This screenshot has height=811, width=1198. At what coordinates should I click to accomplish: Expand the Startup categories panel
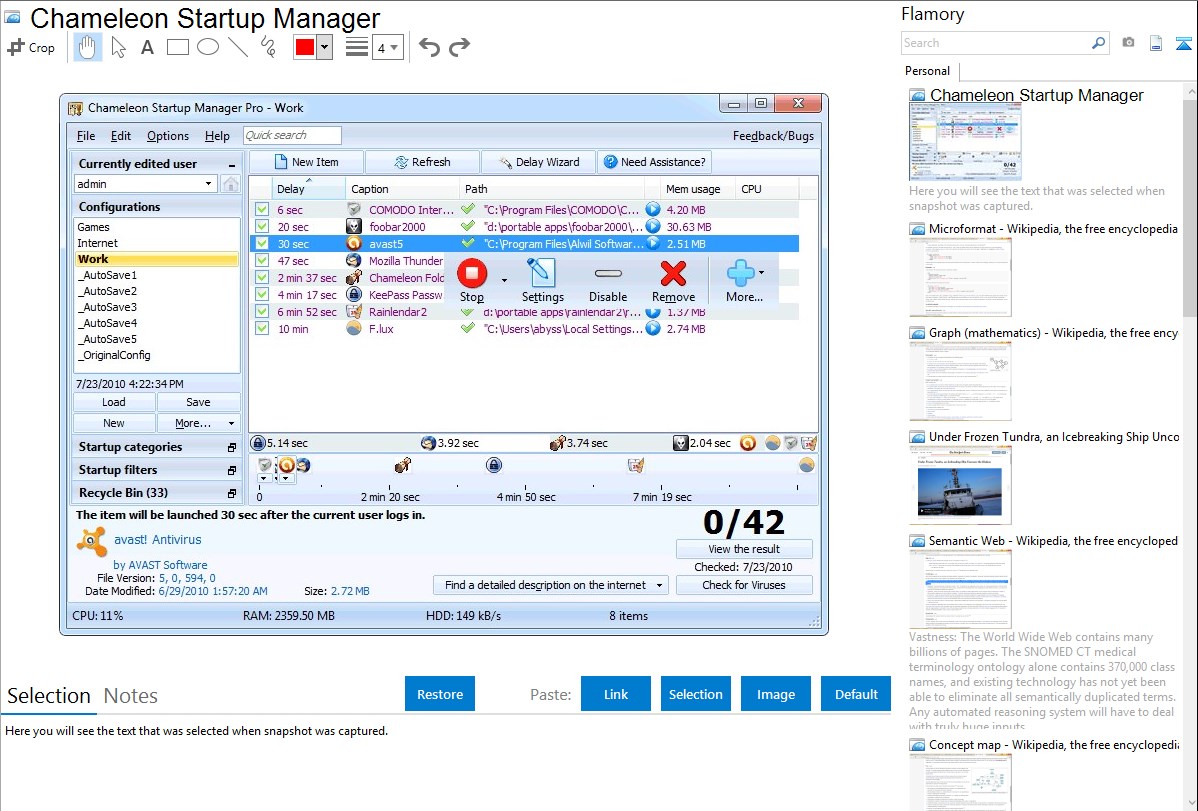pos(232,447)
